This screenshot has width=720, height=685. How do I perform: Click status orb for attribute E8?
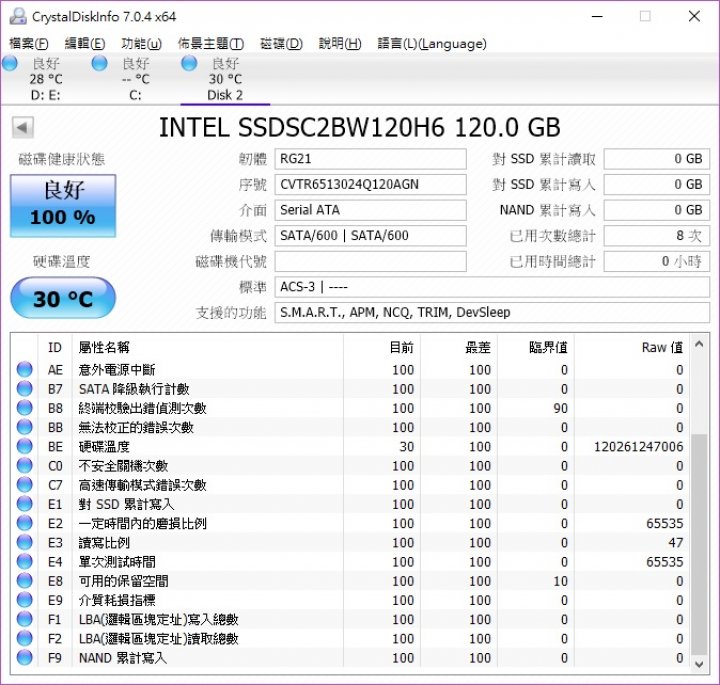click(x=24, y=581)
